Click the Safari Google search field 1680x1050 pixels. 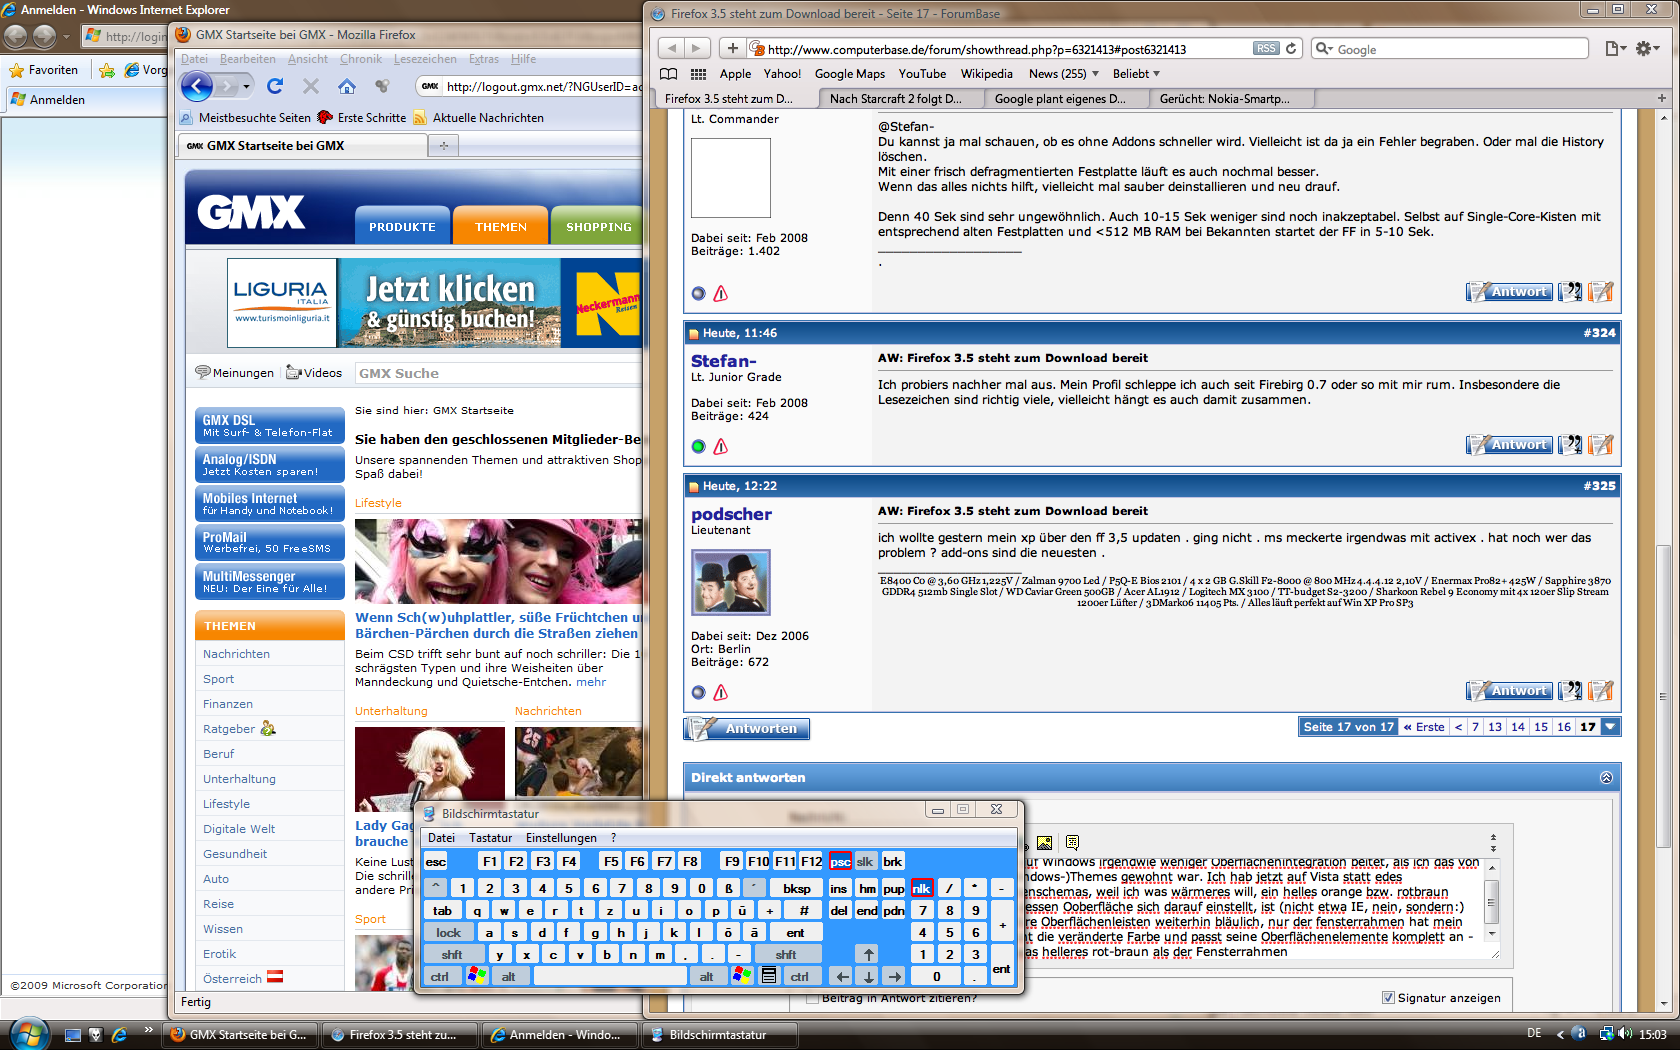[x=1451, y=48]
